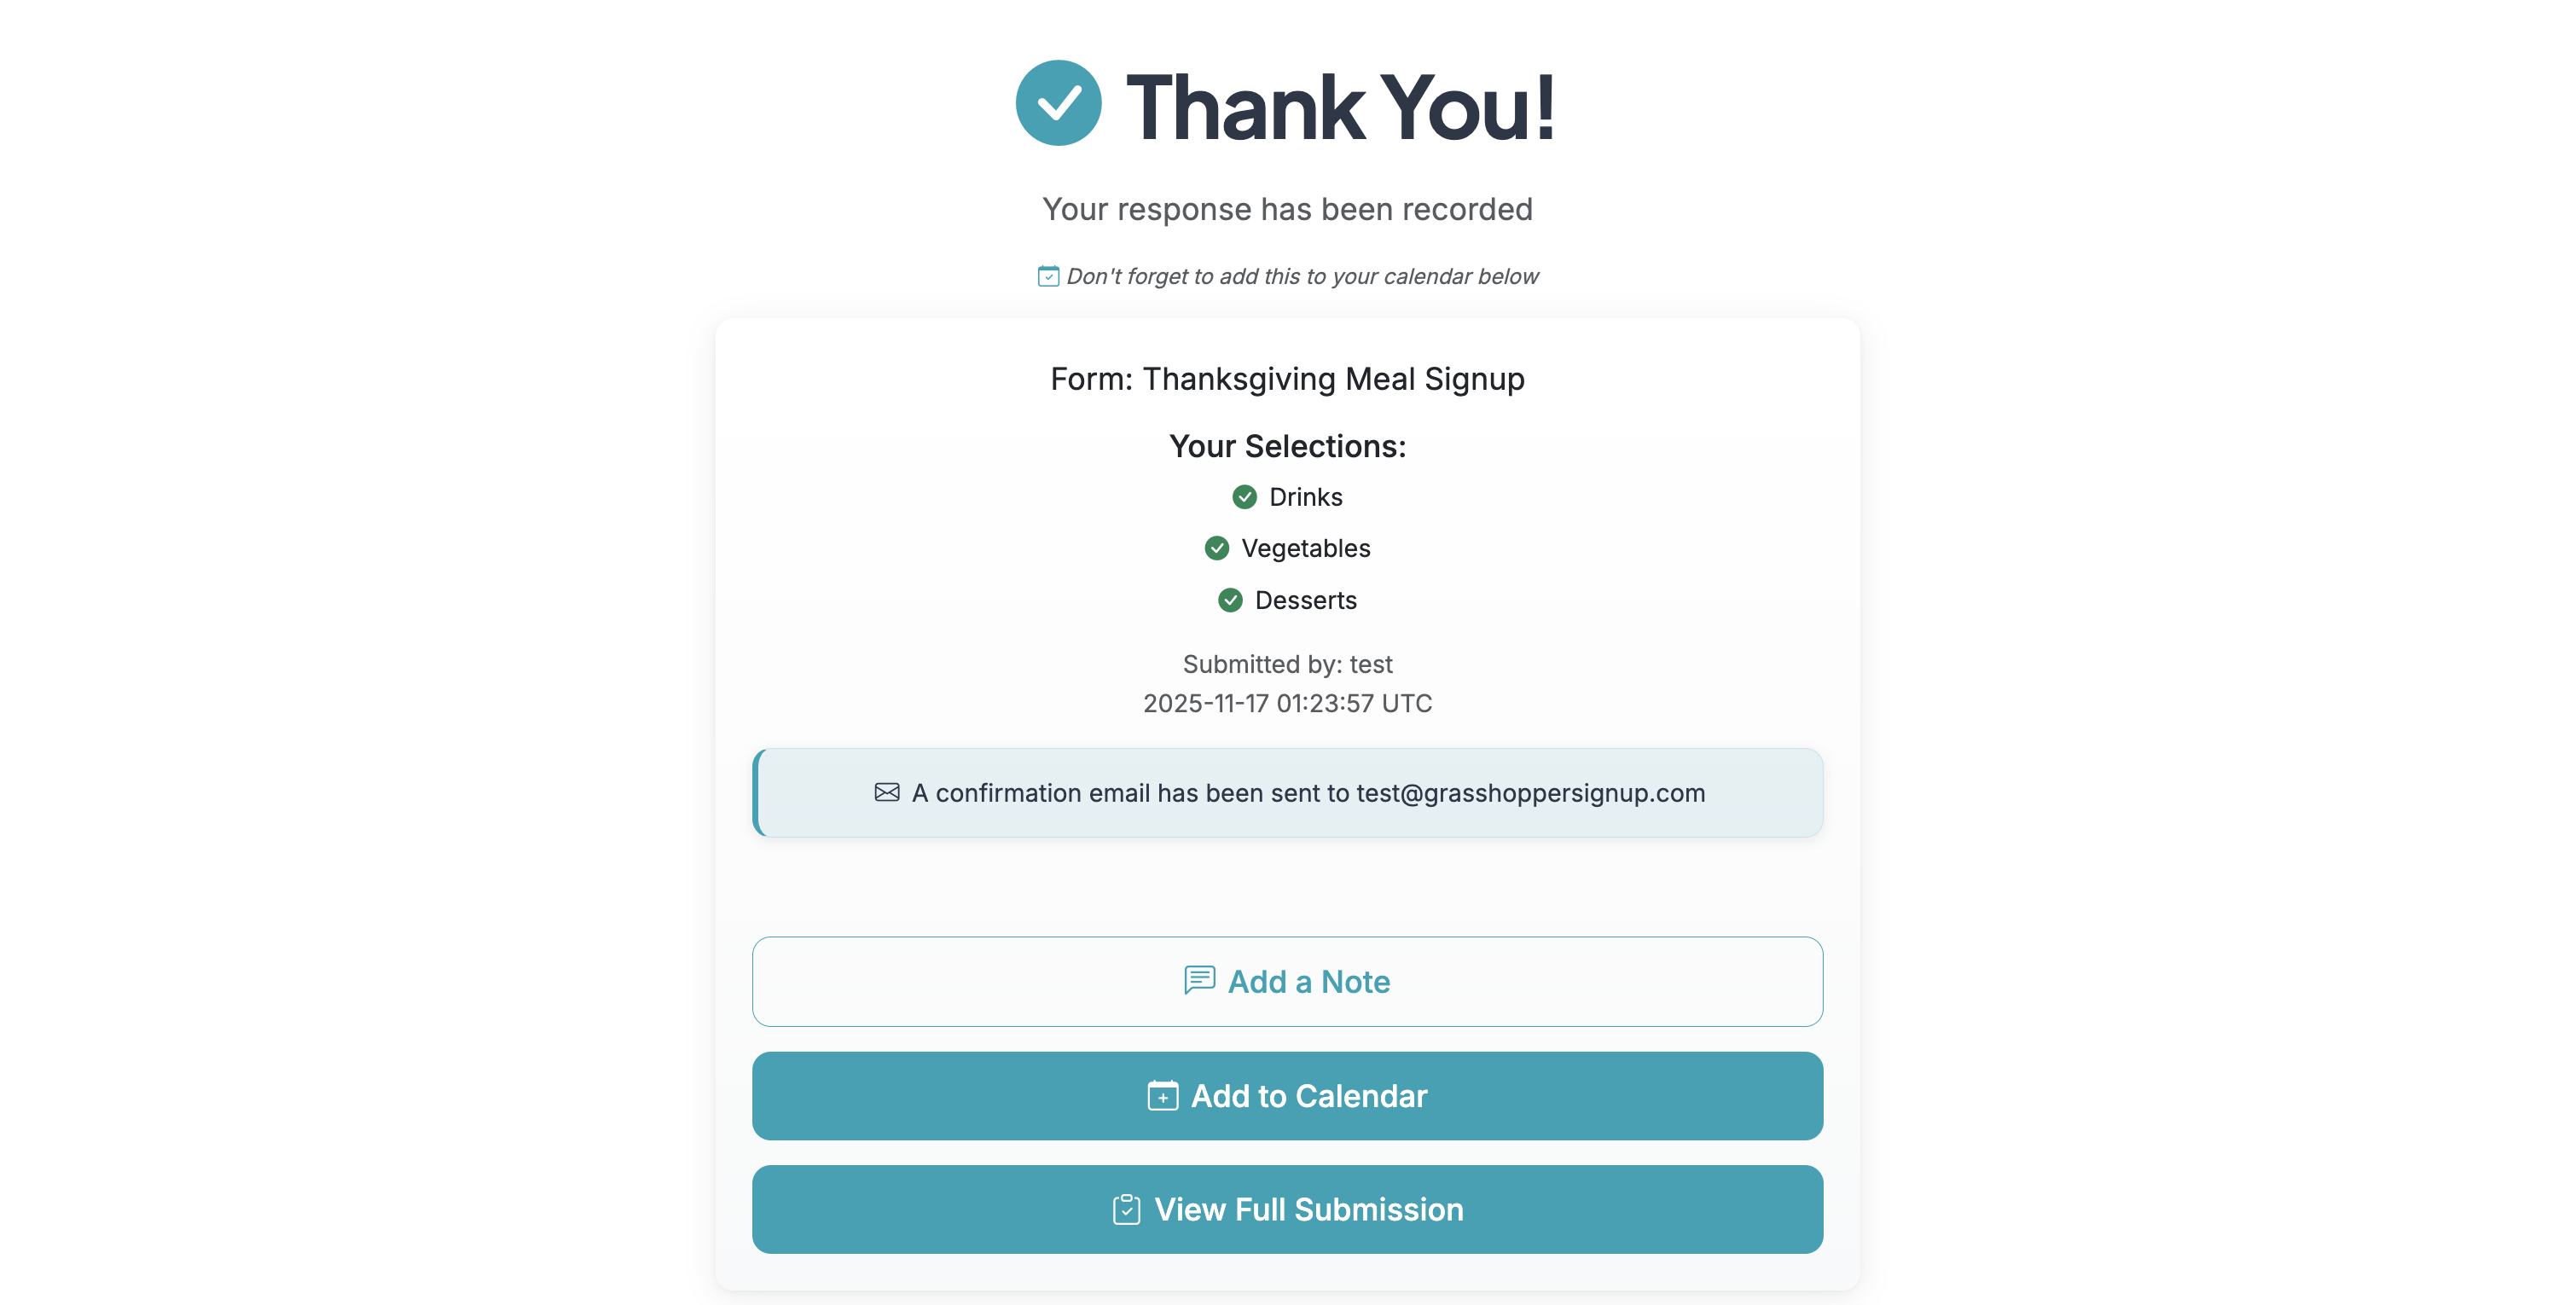Select the Desserts selection entry
Screen dimensions: 2576x1305
(1306, 600)
